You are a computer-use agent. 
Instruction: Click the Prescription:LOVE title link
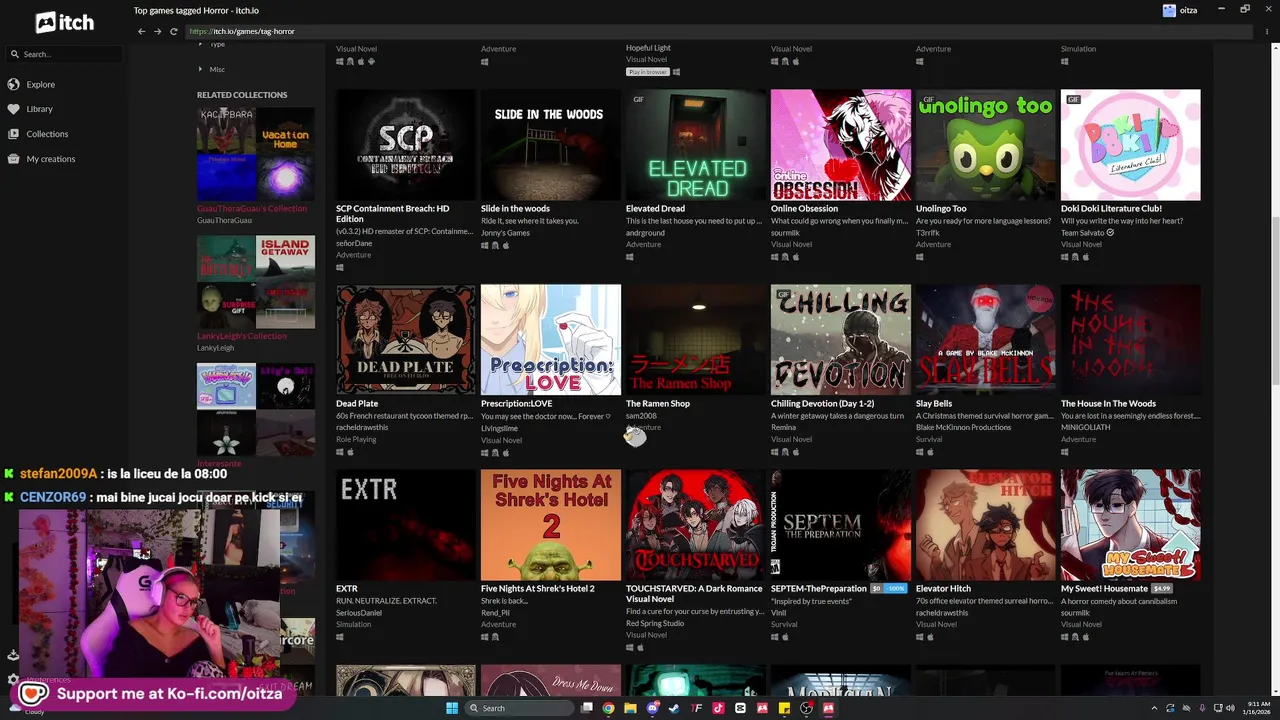point(516,403)
